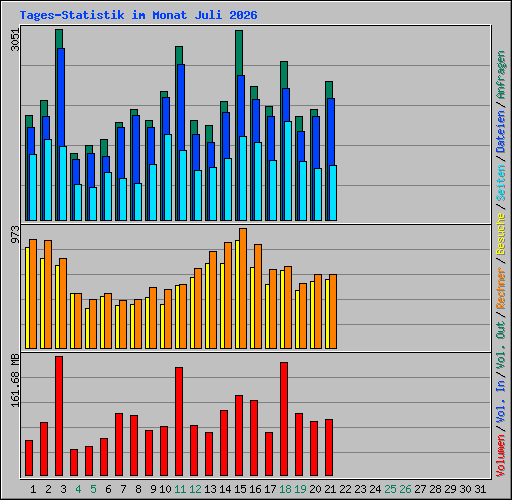Click the red Volumen bar for day 18
Screen dimensions: 512x500
[x=284, y=419]
